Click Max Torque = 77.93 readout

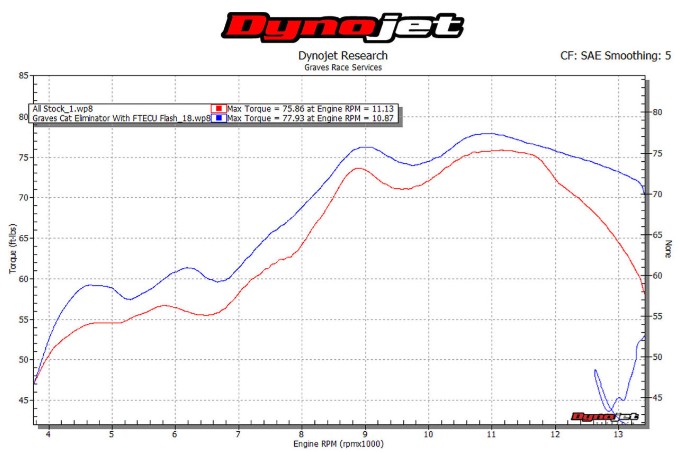(311, 118)
